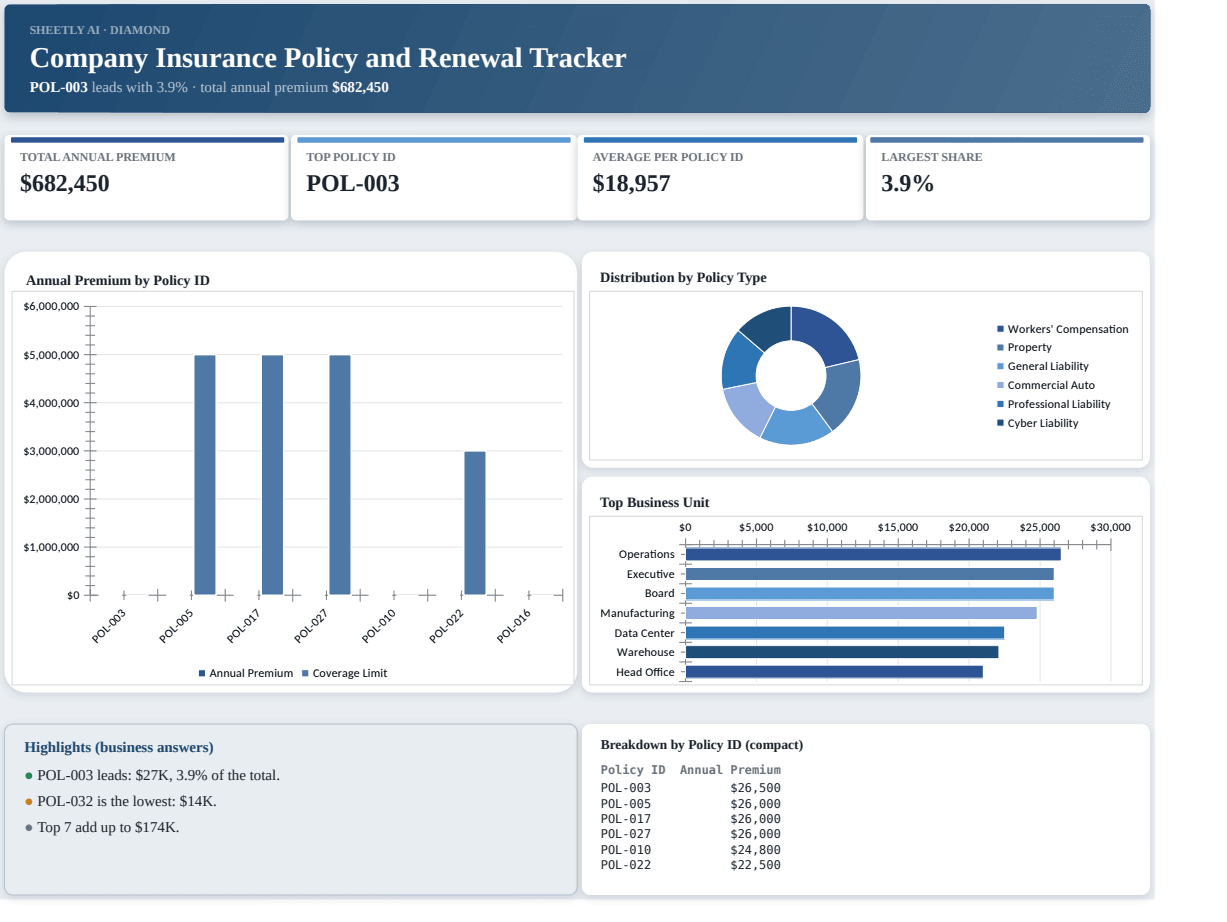Click the Annual Premium legend marker
Screen dimensions: 1227x922
point(202,674)
